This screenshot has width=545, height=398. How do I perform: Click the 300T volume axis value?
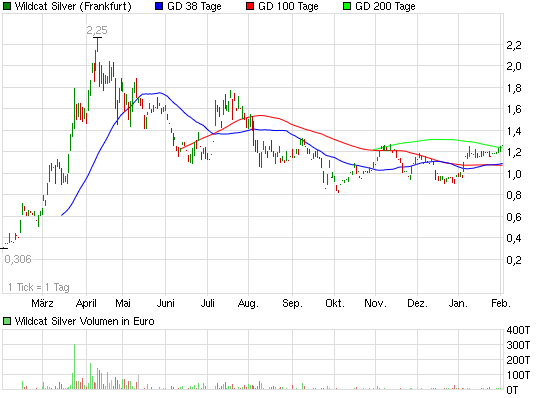(x=518, y=345)
